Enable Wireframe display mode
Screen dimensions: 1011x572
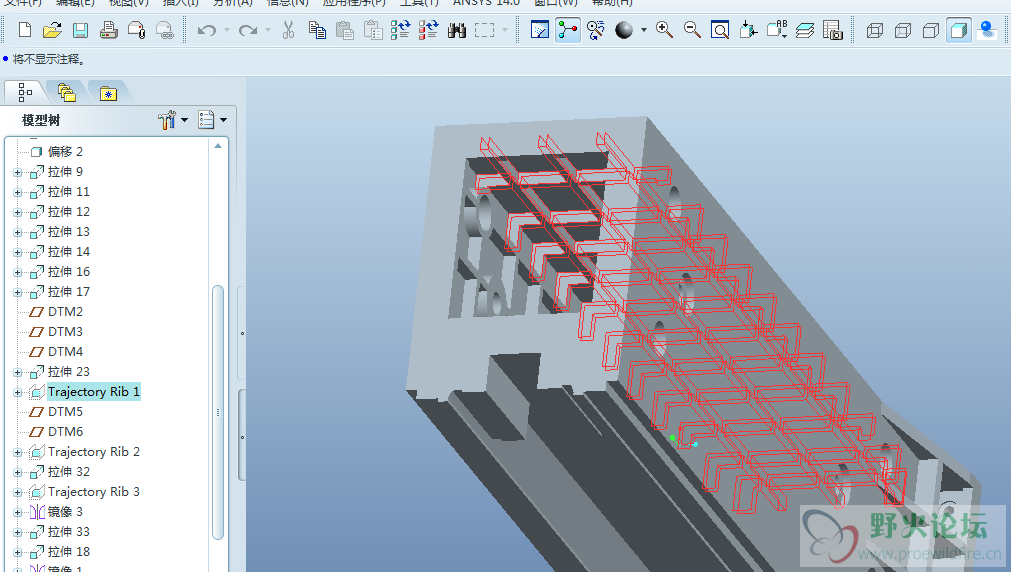tap(875, 31)
